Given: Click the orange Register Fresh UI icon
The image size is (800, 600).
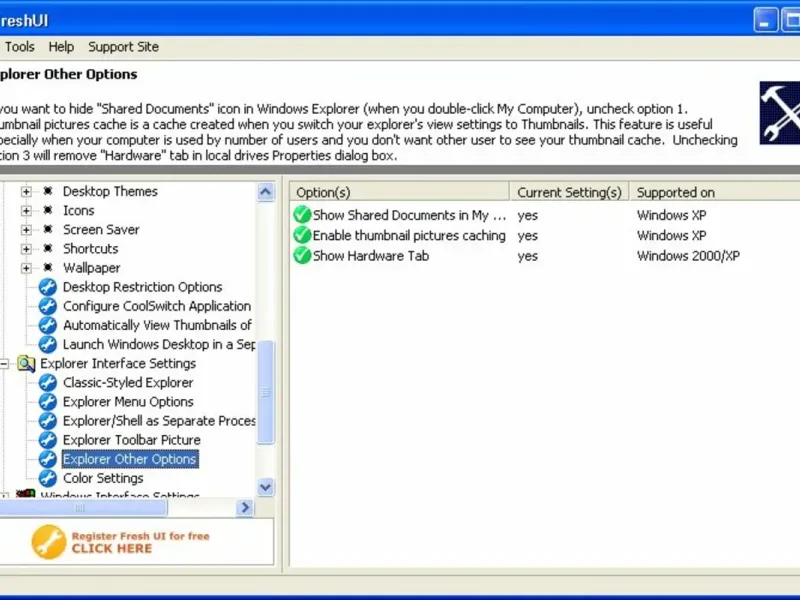Looking at the screenshot, I should 48,542.
